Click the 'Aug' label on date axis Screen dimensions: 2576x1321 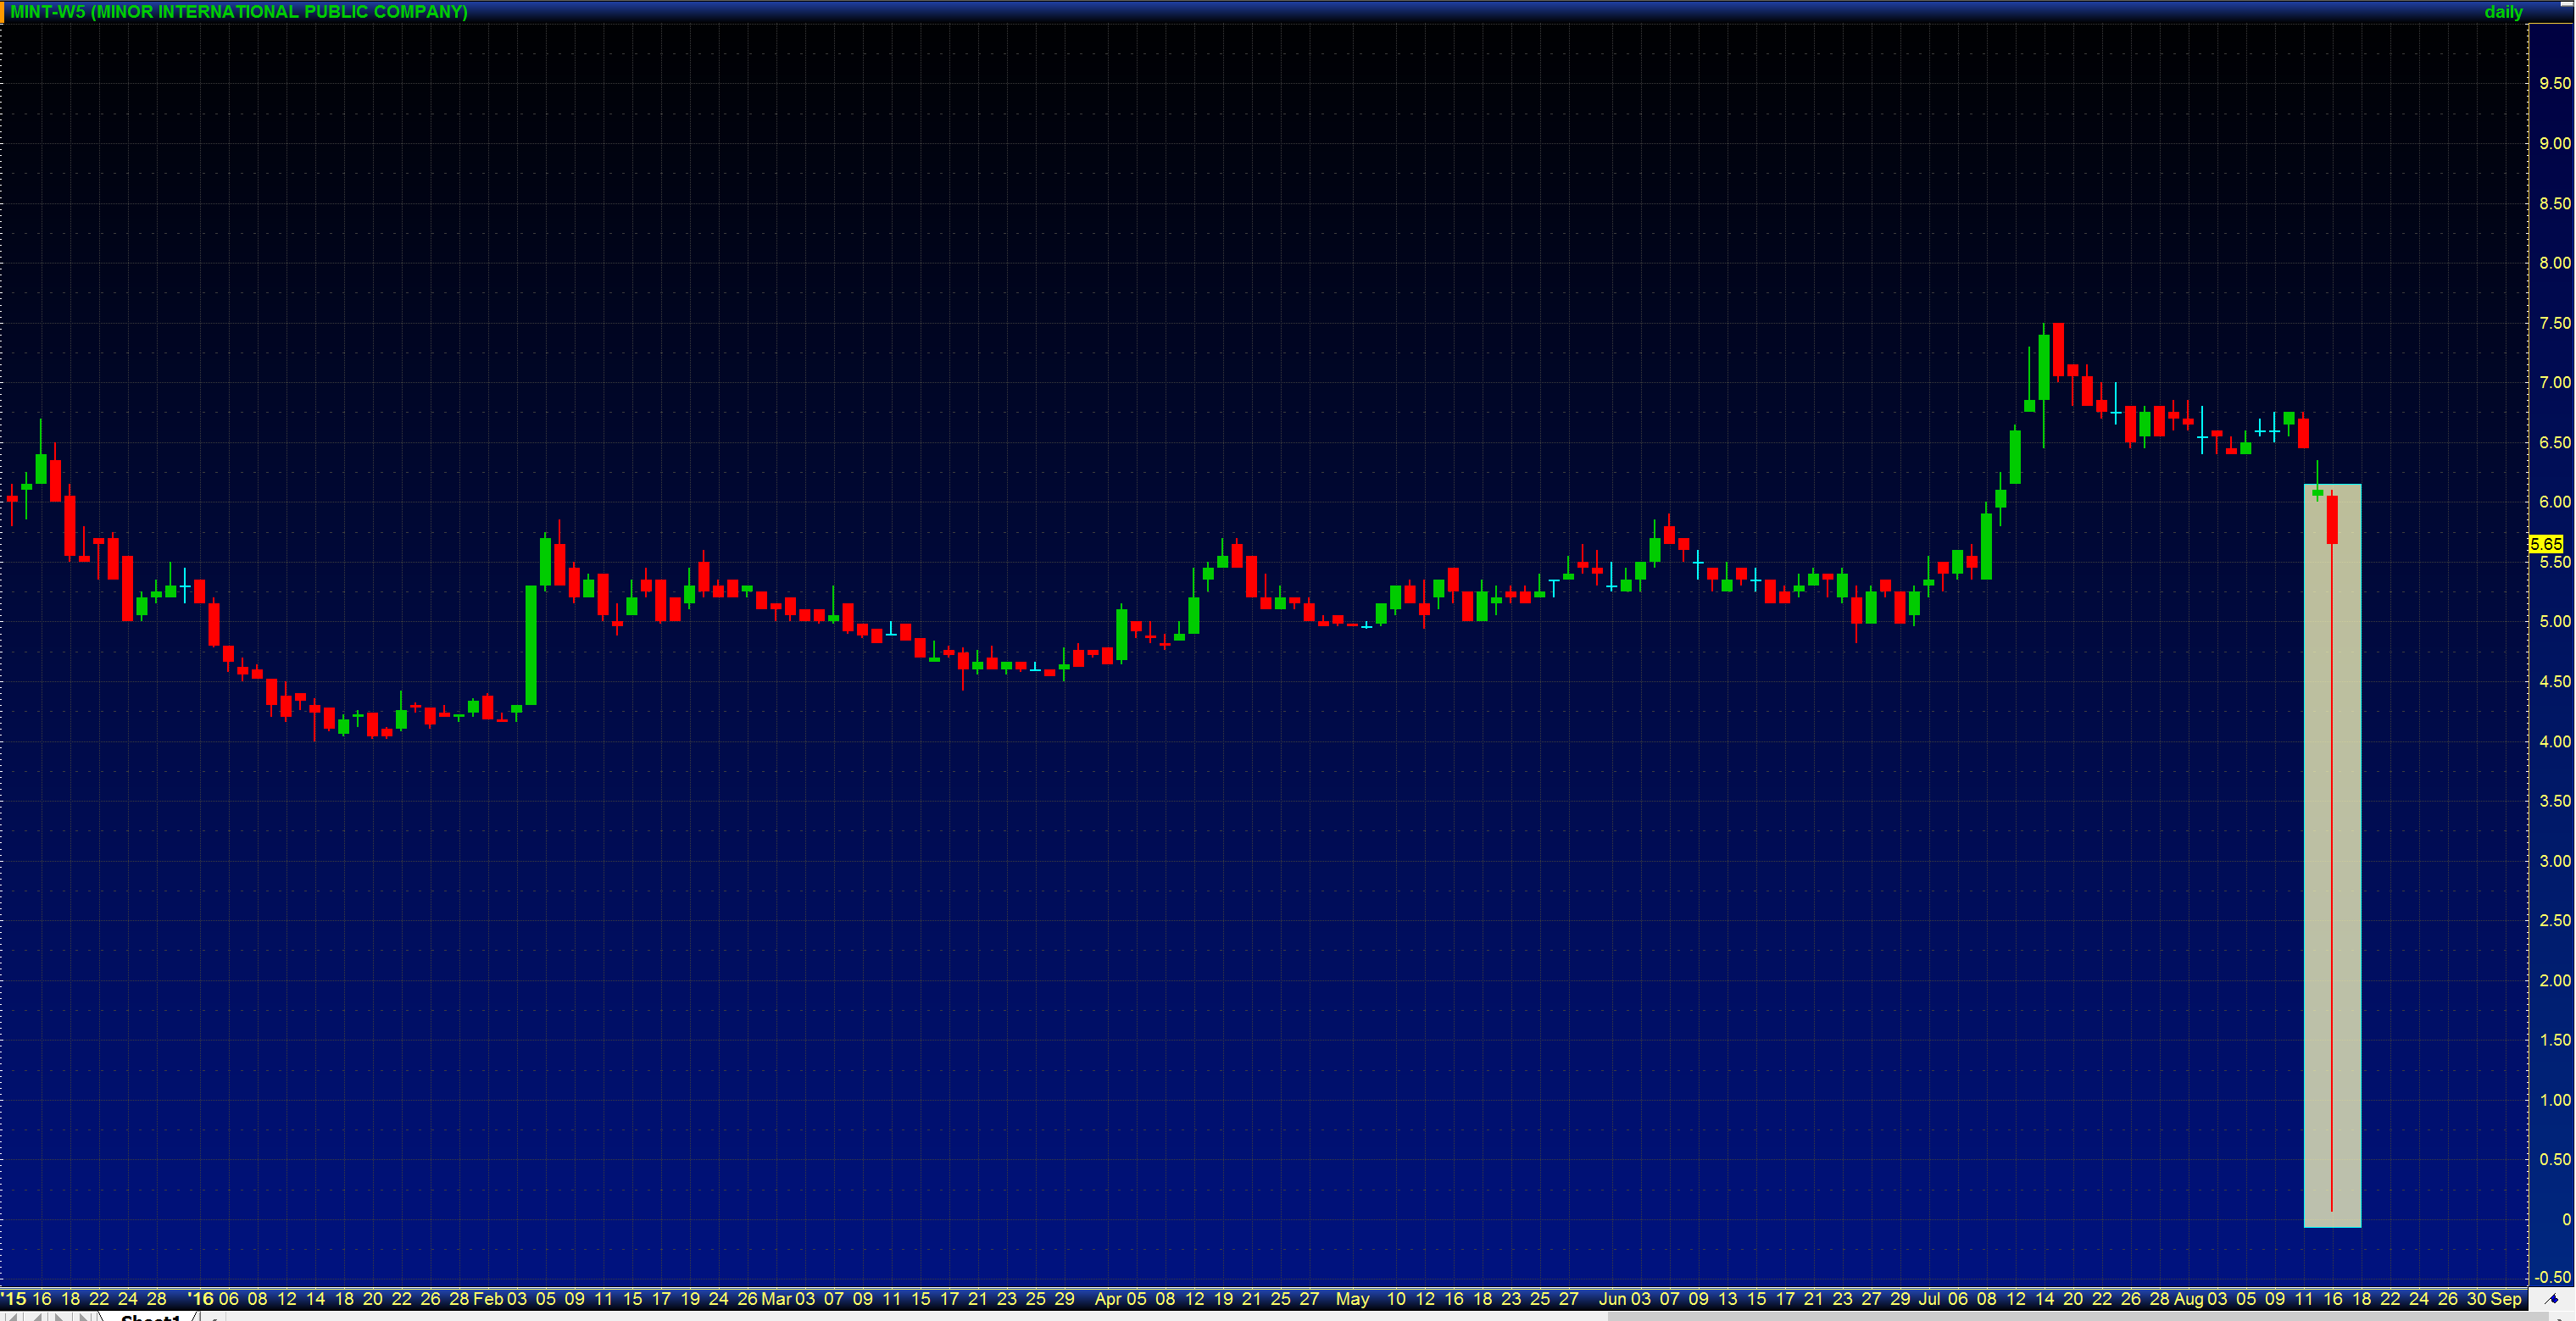tap(2188, 1299)
